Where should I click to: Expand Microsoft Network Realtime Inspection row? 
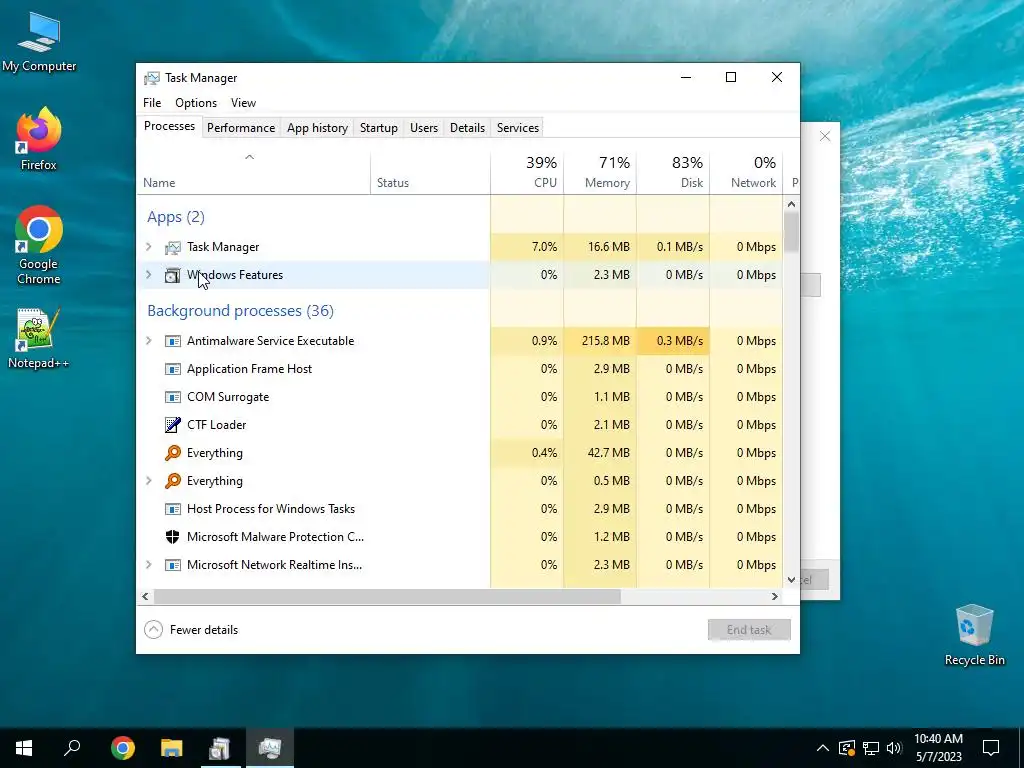149,564
